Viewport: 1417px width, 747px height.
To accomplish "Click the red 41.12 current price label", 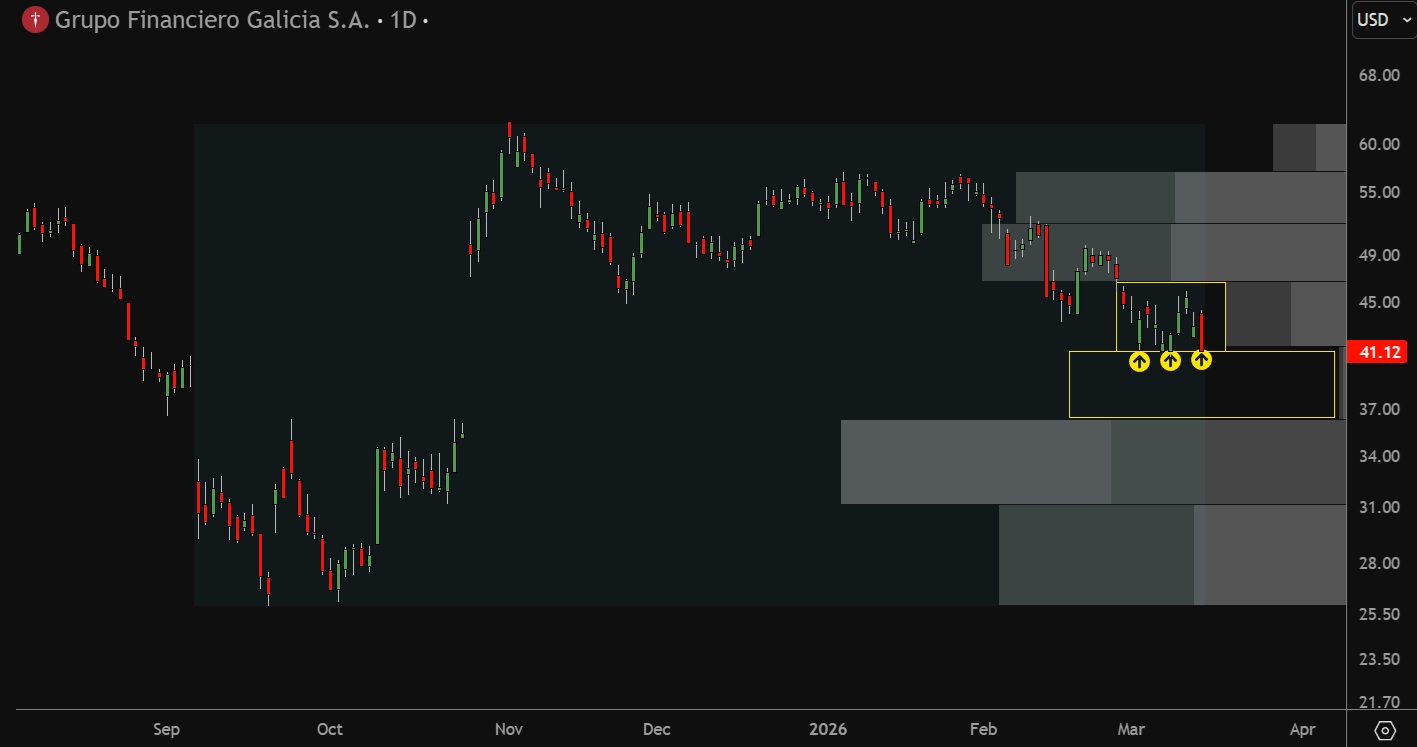I will [x=1378, y=352].
